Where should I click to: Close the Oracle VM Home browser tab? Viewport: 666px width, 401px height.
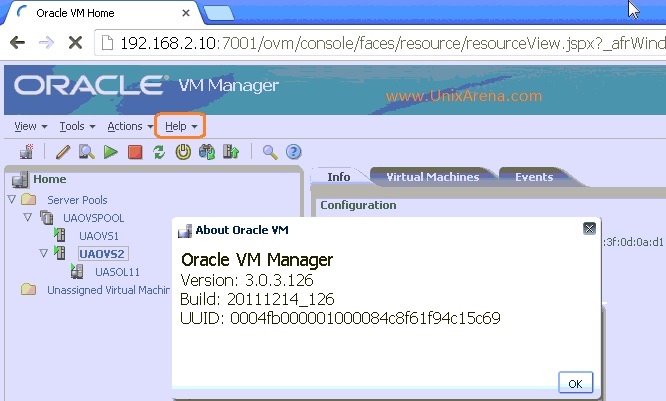click(186, 13)
